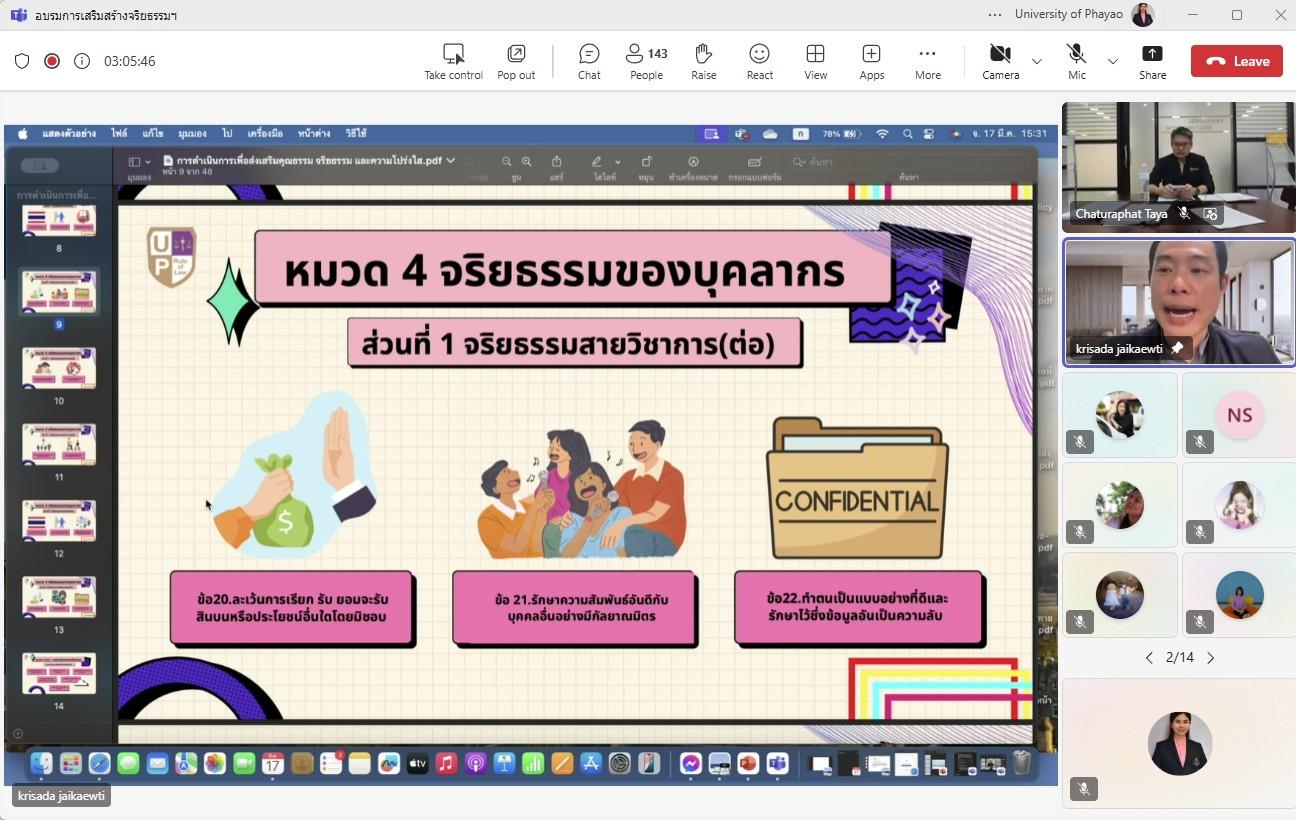
Task: Select krisada jaikaewti's pinned video tile
Action: coord(1179,303)
